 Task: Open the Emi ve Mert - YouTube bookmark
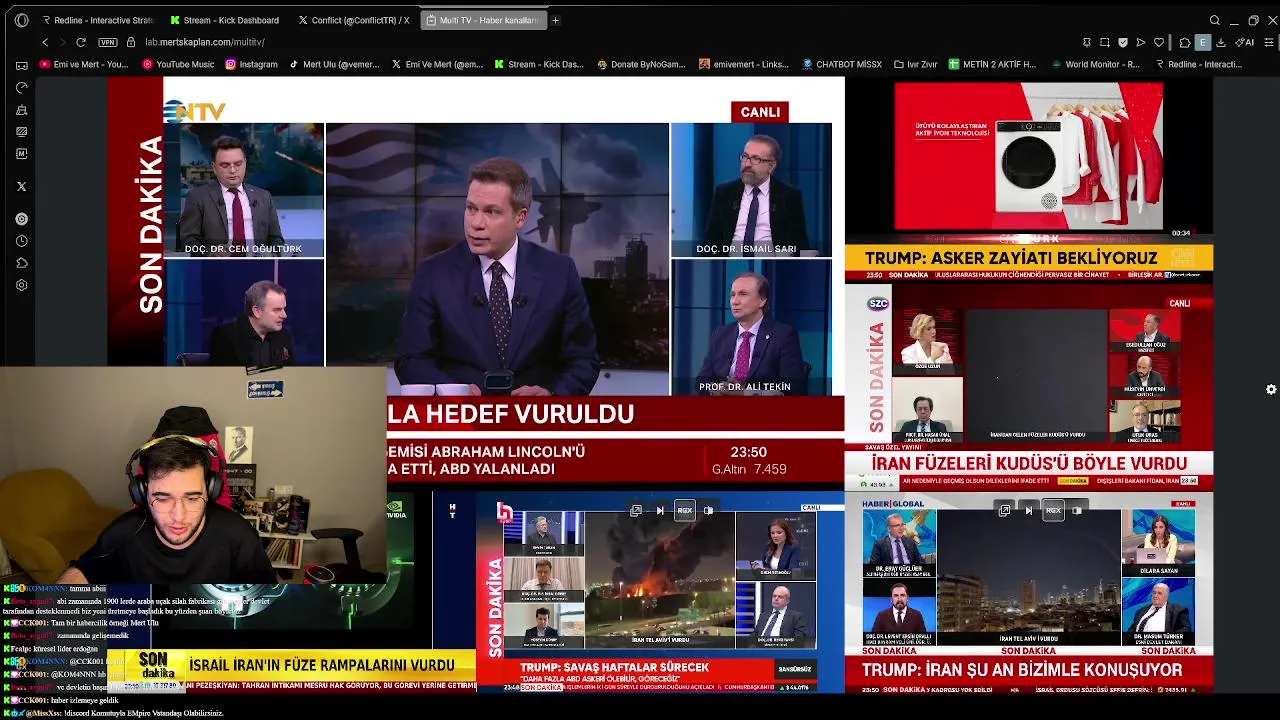(x=84, y=64)
